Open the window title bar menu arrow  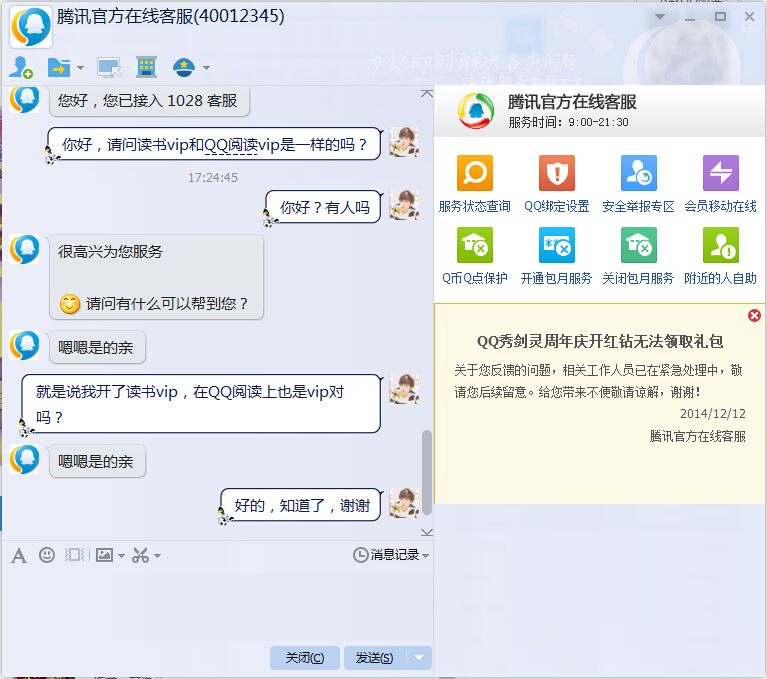[x=660, y=17]
